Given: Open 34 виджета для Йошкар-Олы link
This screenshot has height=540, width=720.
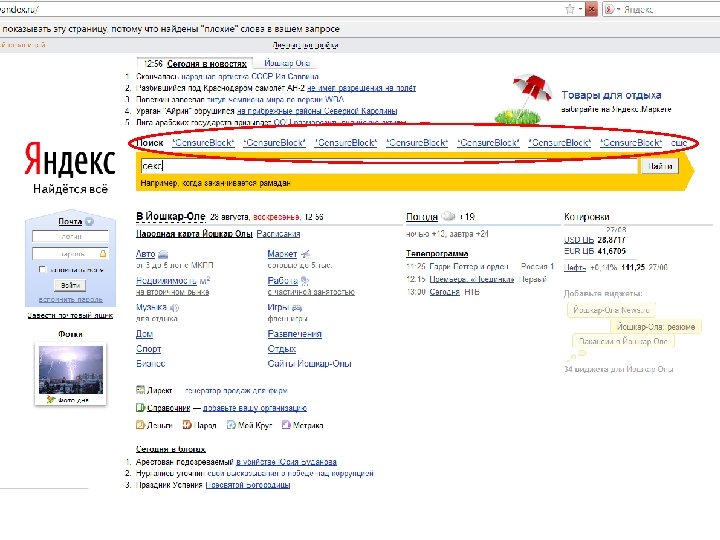Looking at the screenshot, I should pos(619,369).
